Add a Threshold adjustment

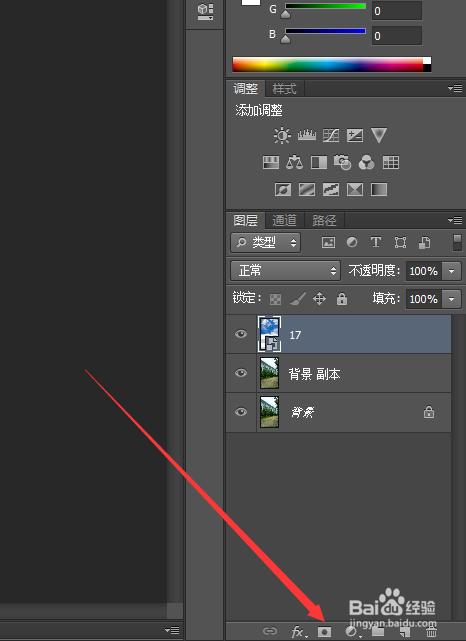tap(331, 189)
